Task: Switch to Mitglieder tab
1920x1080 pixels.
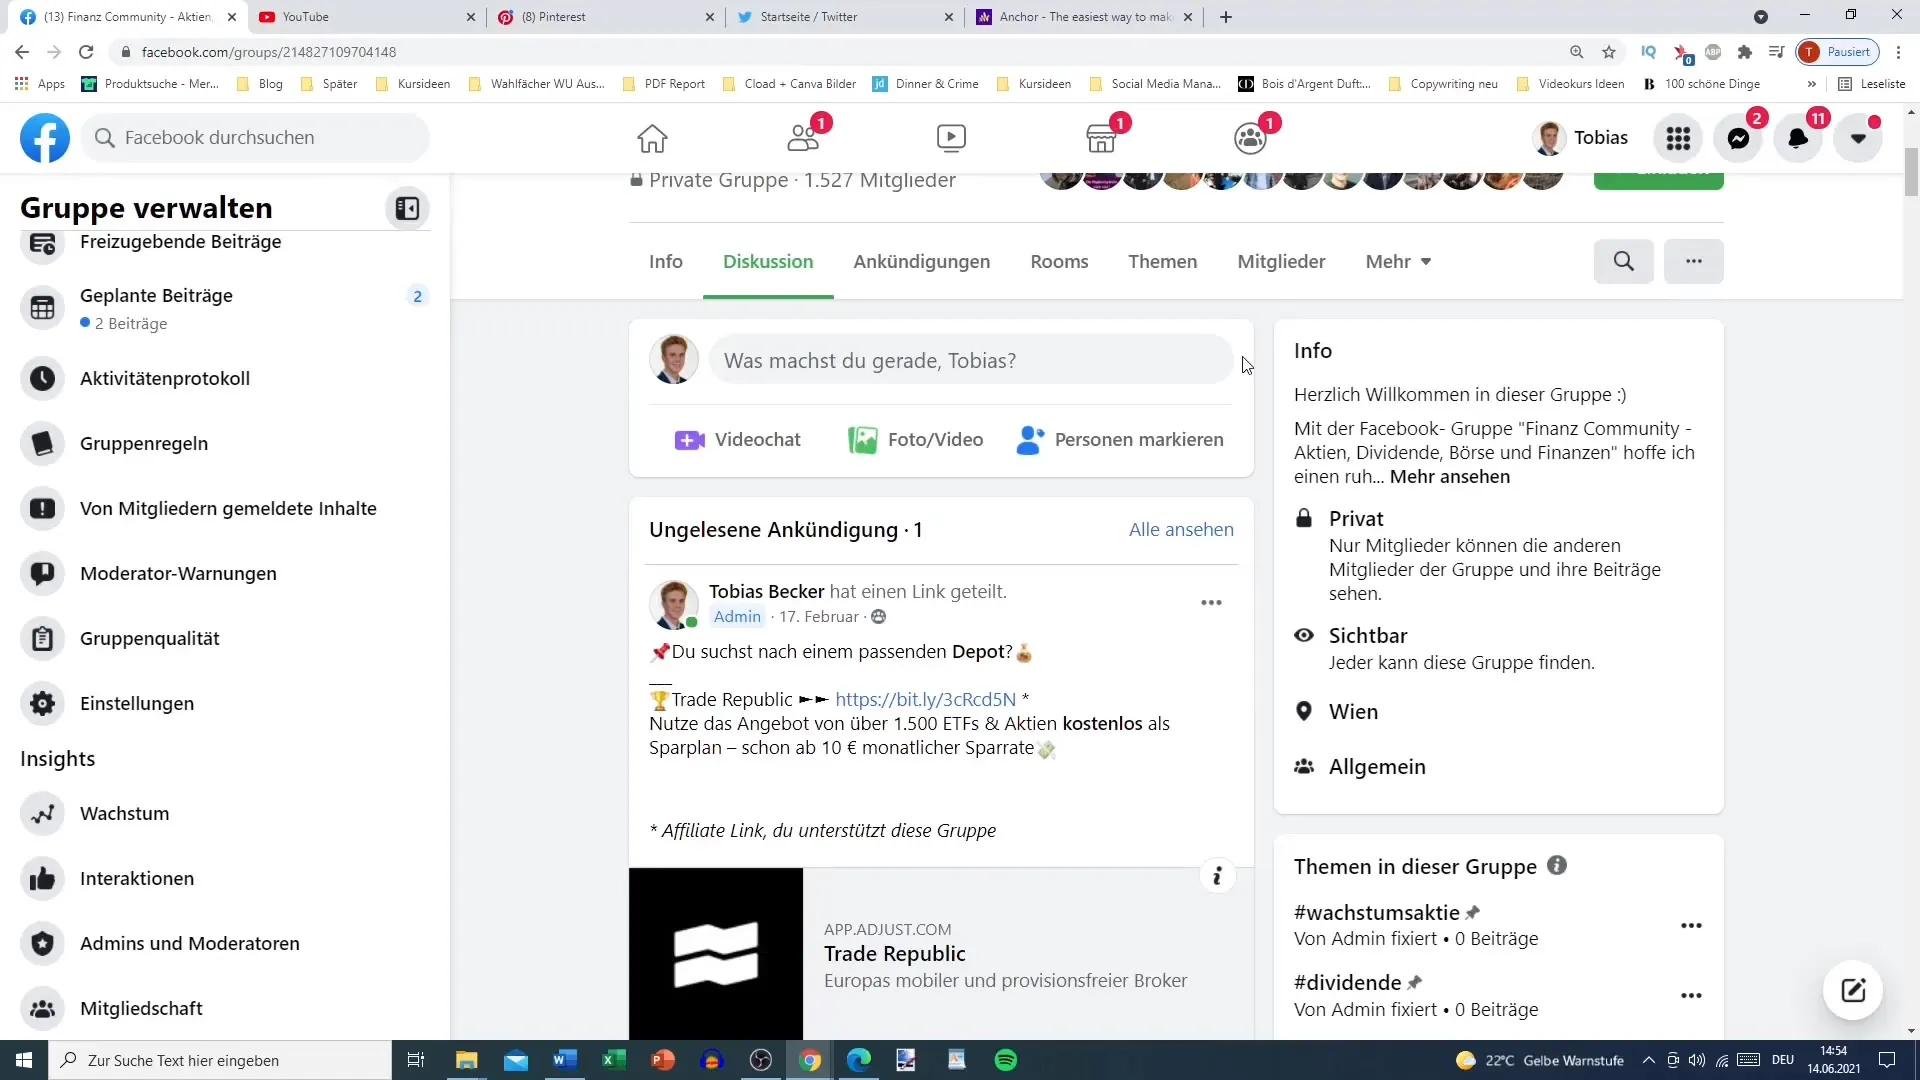Action: pyautogui.click(x=1280, y=260)
